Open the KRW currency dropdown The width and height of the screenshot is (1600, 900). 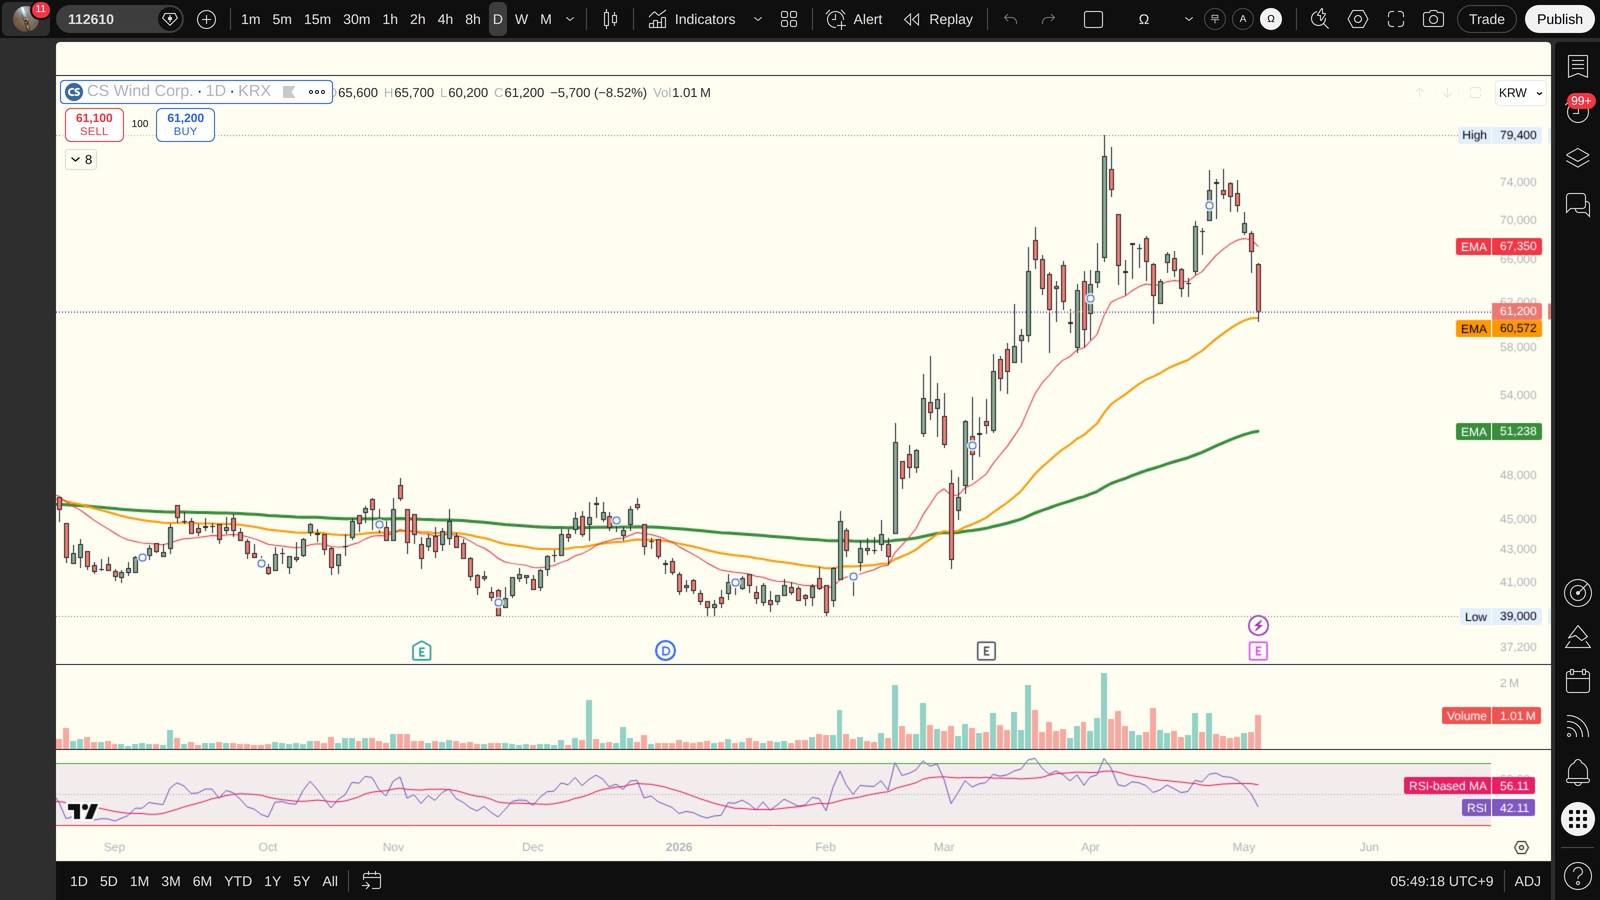[1520, 93]
